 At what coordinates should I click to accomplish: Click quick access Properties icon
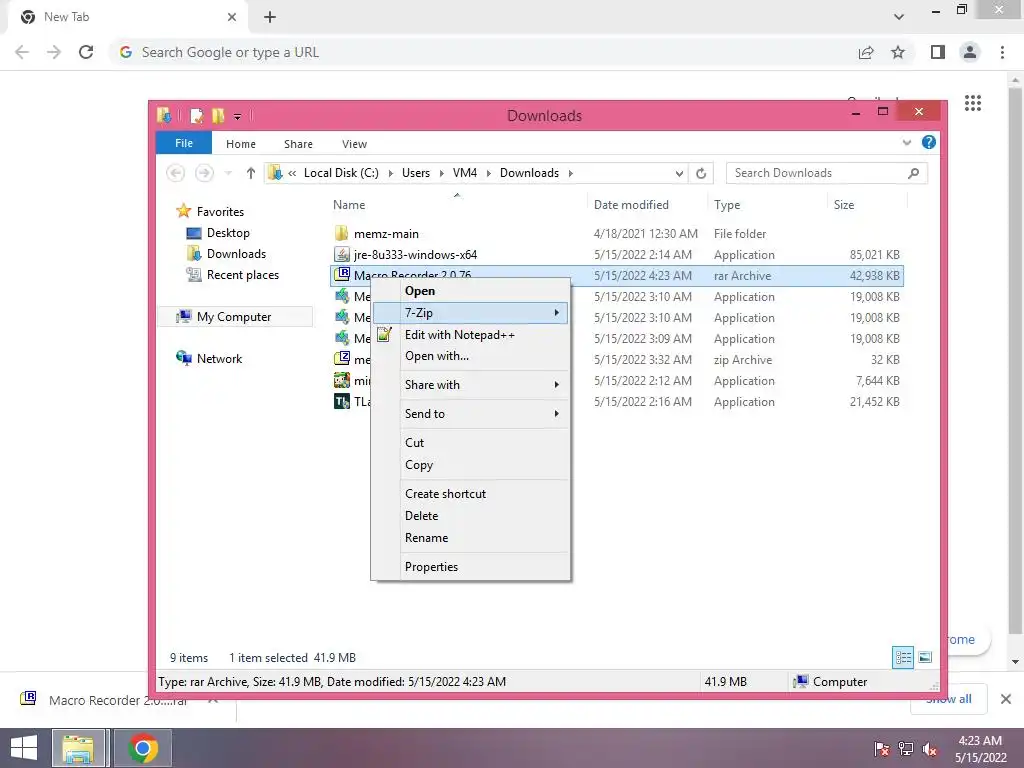pos(196,116)
